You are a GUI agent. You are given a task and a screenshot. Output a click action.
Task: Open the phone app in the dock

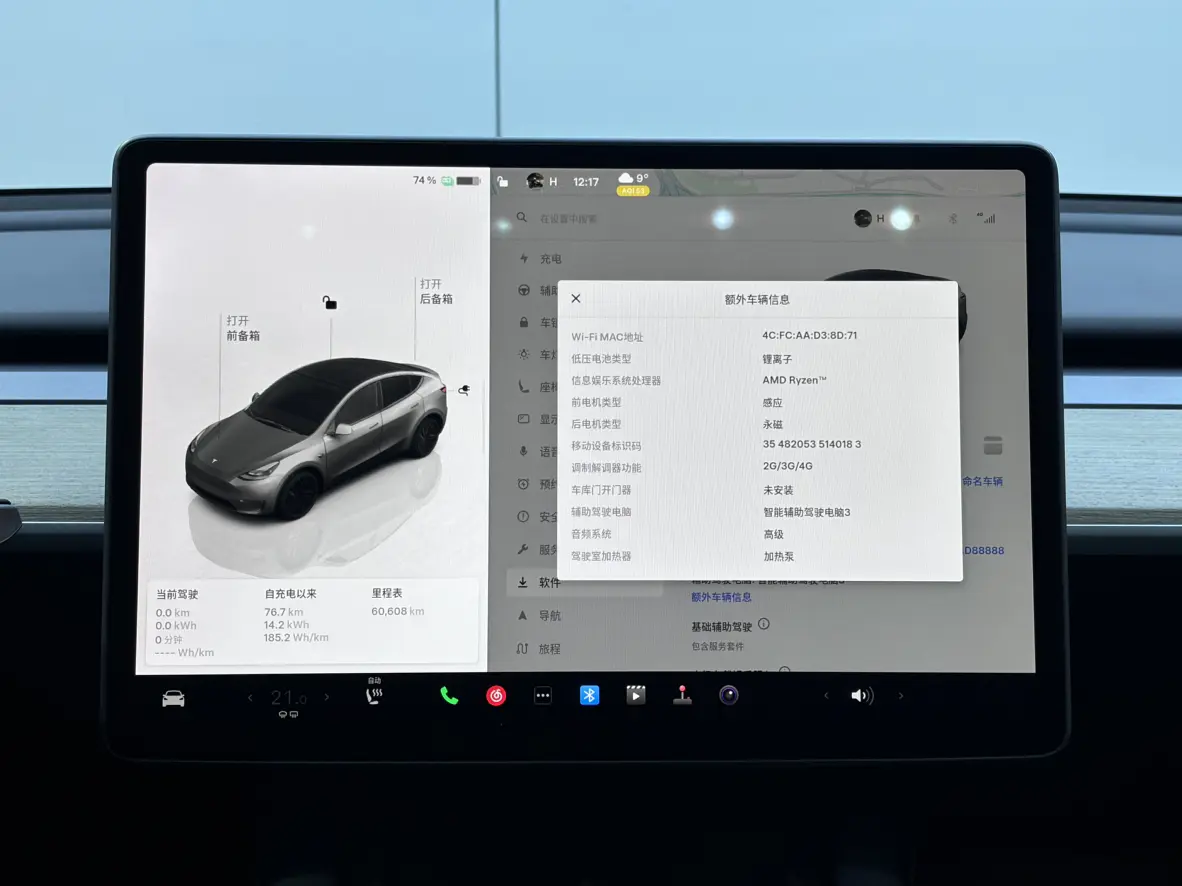[x=449, y=696]
